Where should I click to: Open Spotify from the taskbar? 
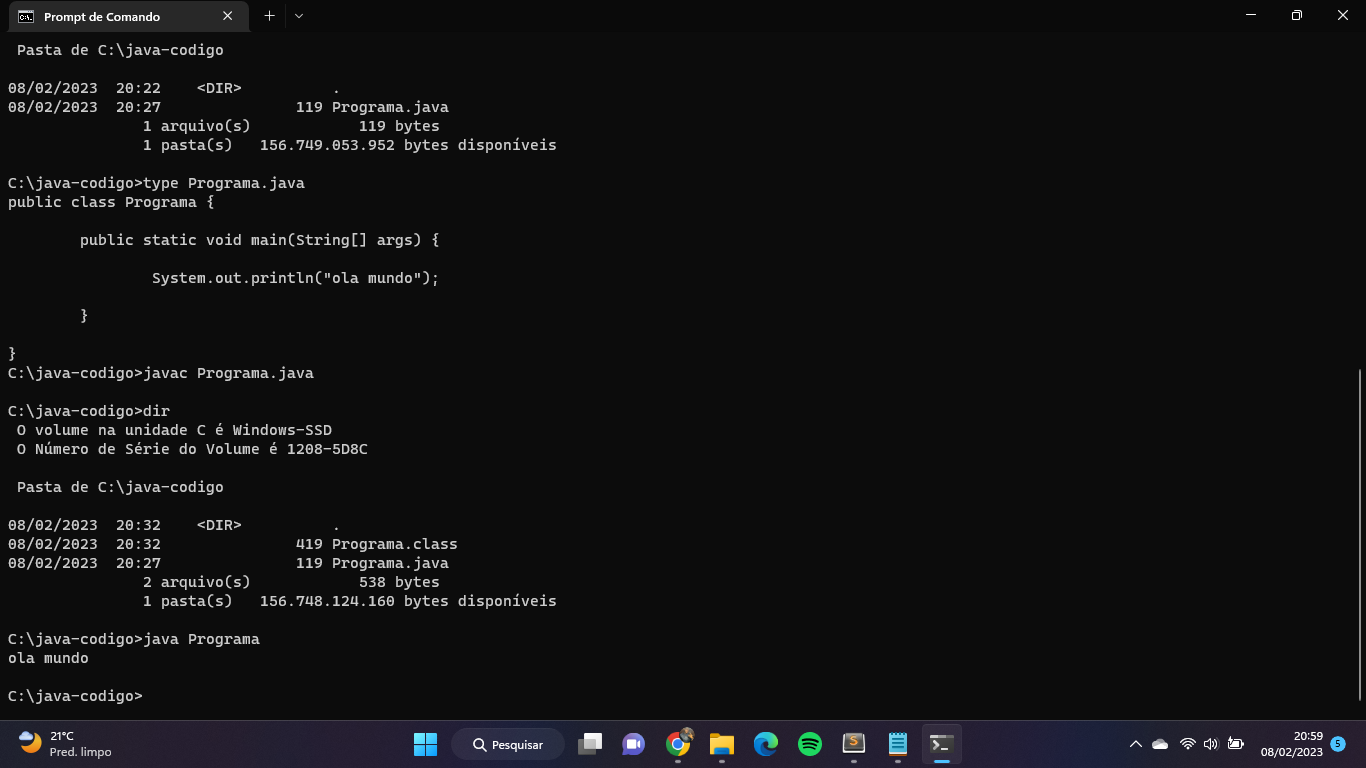point(810,744)
